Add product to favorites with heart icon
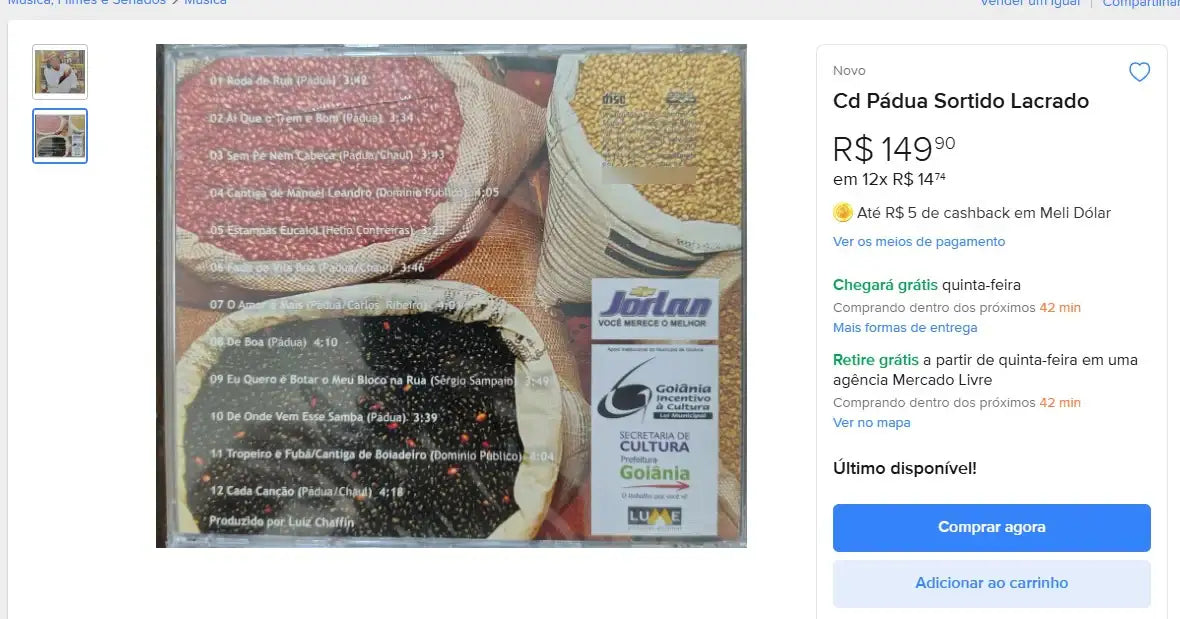This screenshot has width=1180, height=619. pos(1139,72)
